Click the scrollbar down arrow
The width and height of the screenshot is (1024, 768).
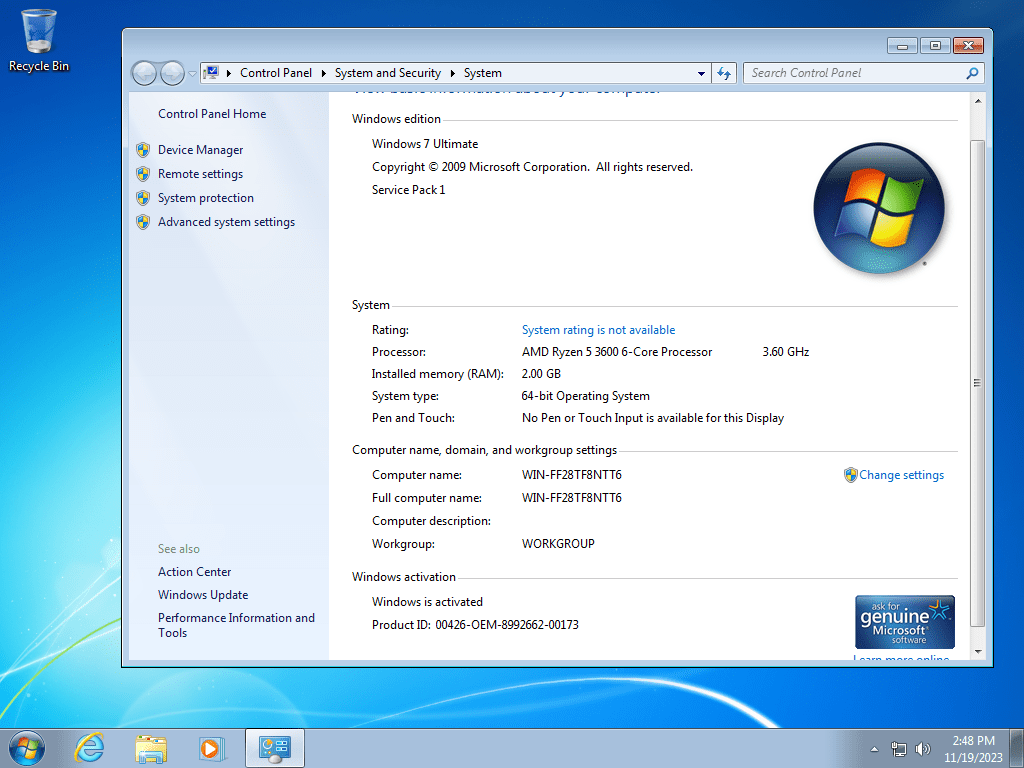pos(978,651)
